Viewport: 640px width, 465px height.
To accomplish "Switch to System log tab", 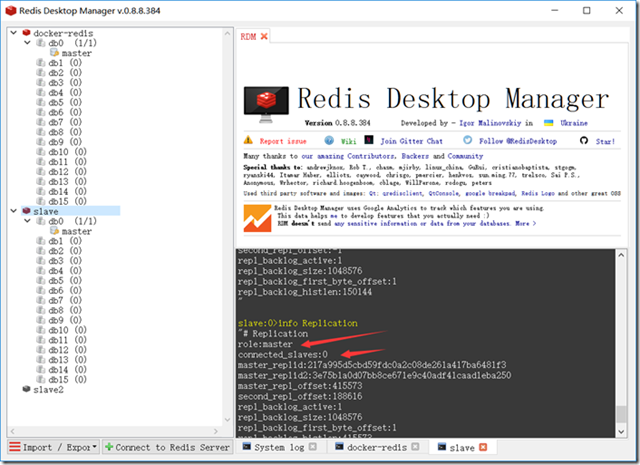I will coord(279,447).
